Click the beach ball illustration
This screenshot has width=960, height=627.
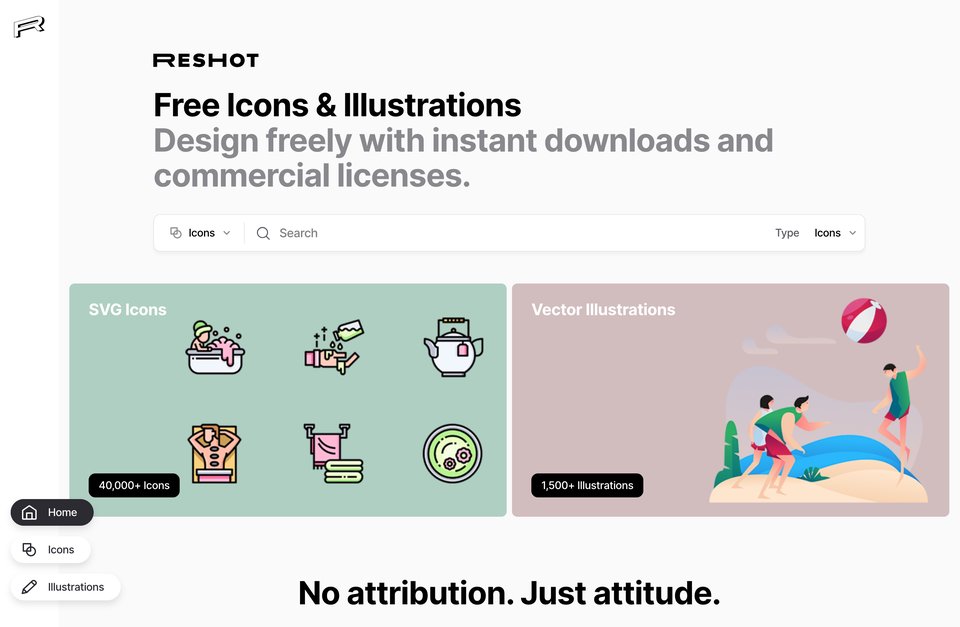864,321
